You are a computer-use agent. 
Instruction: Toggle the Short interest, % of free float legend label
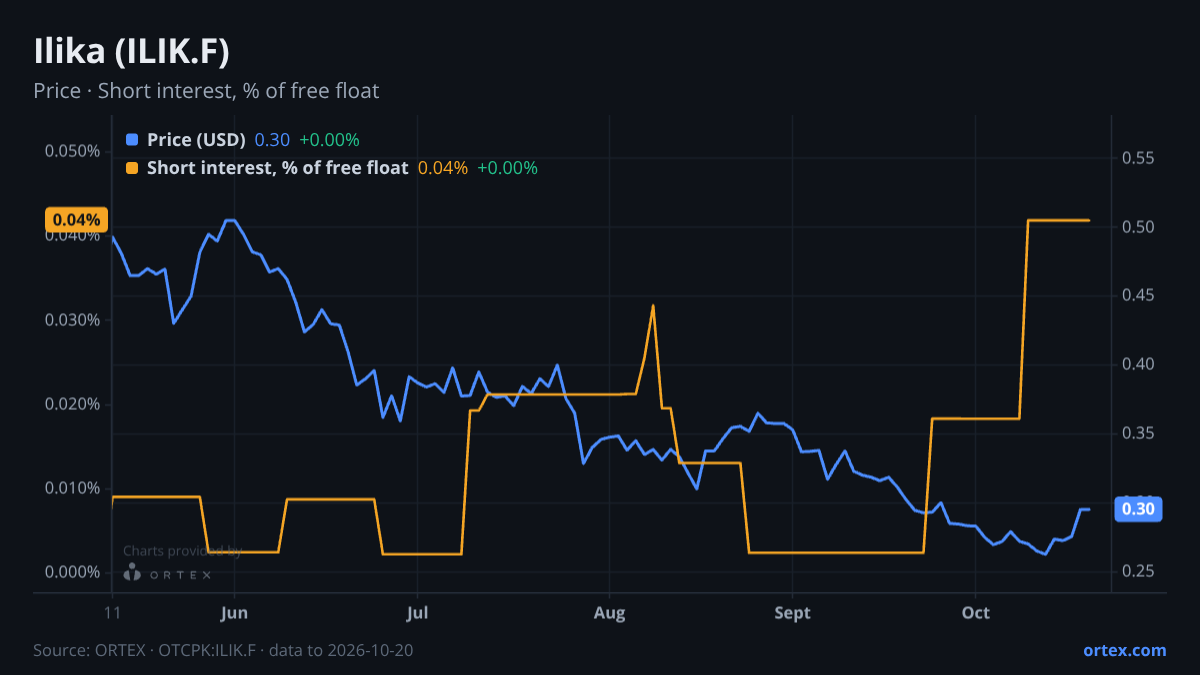277,168
